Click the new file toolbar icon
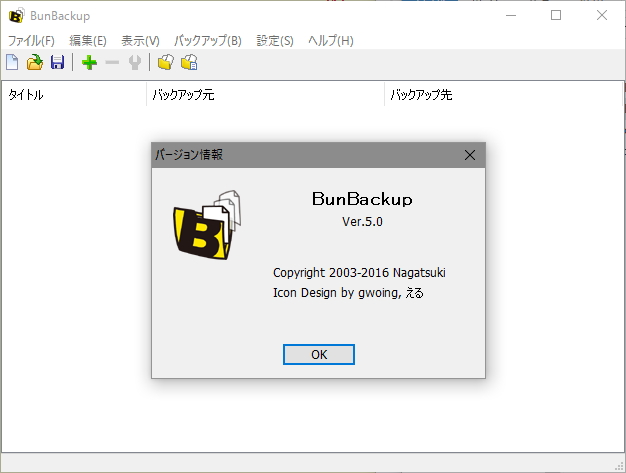 pyautogui.click(x=12, y=62)
